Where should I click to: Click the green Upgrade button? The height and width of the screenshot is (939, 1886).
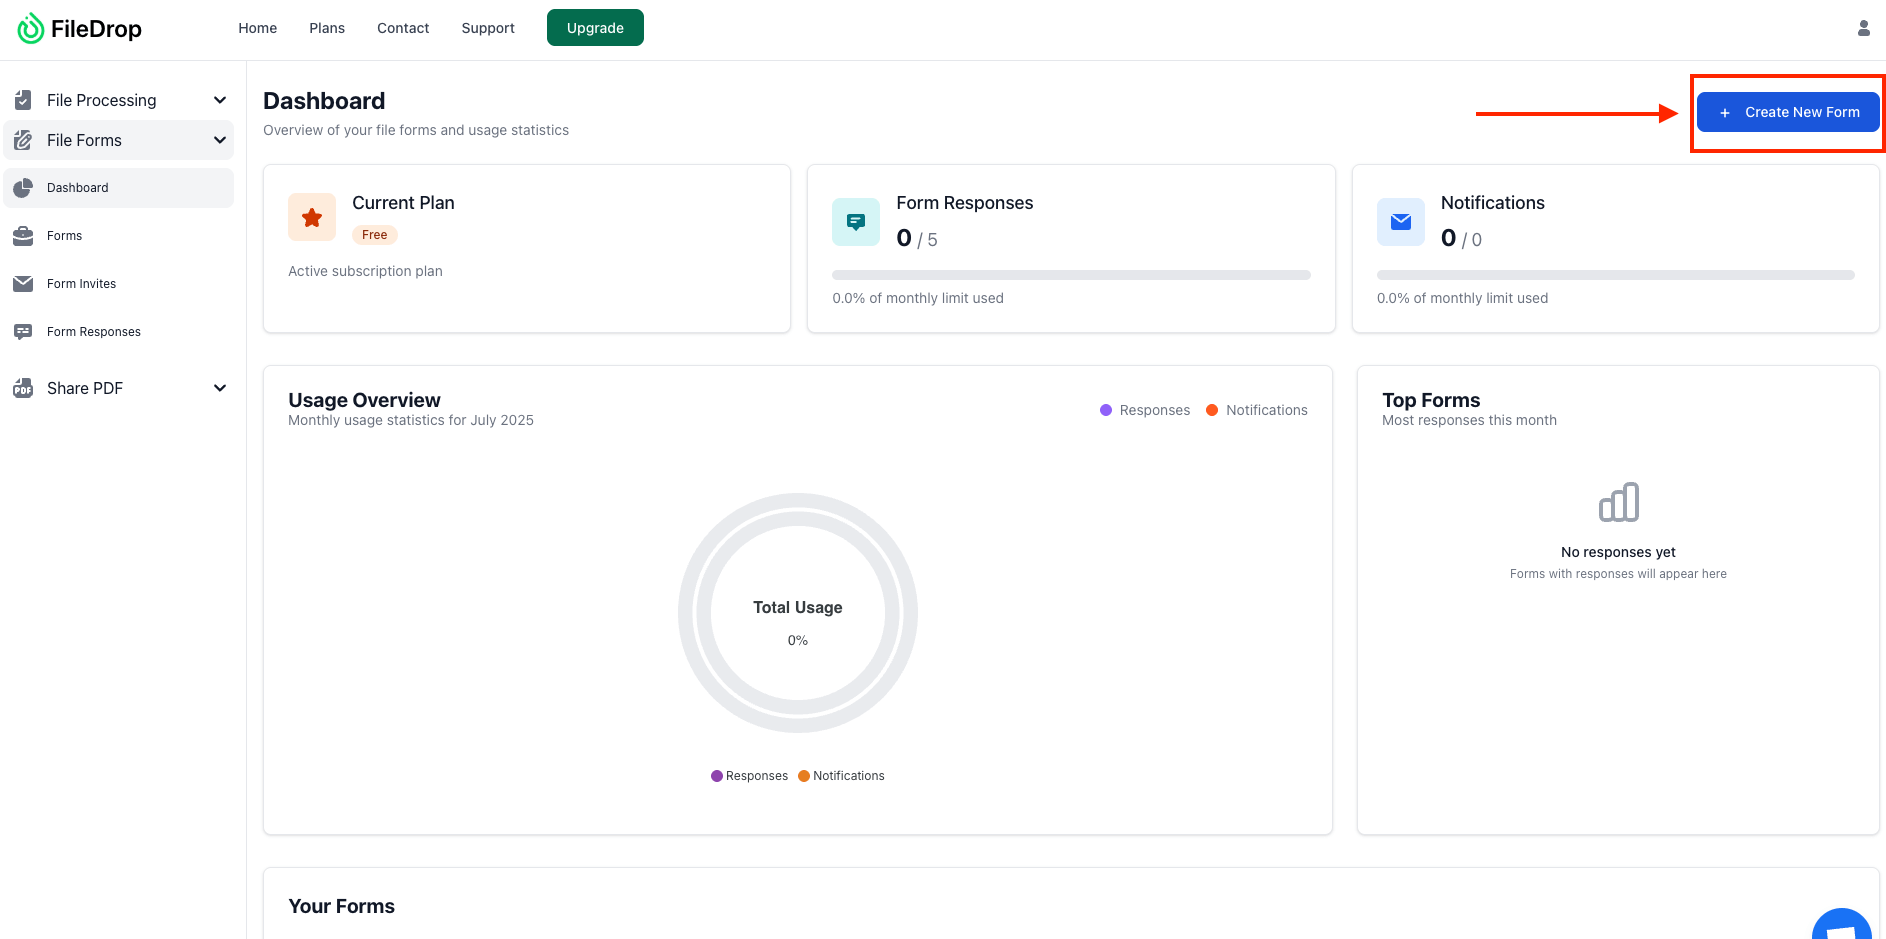[x=595, y=28]
